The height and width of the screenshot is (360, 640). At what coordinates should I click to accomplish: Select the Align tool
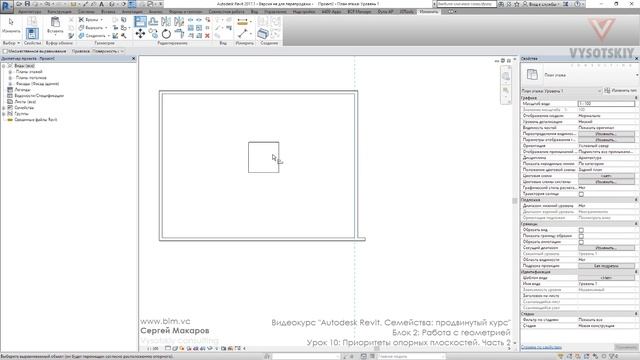tap(140, 22)
